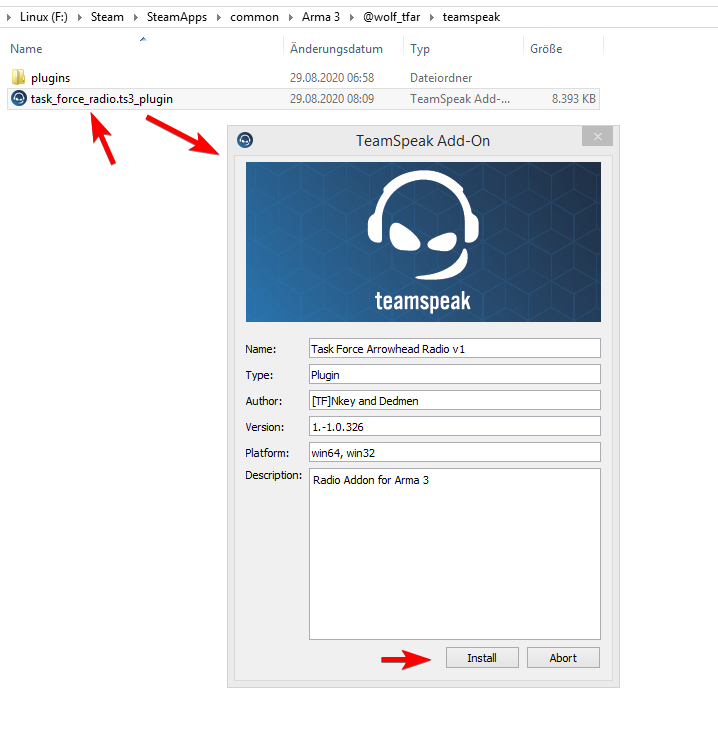Close the TeamSpeak Add-On dialog
Viewport: 718px width, 752px height.
597,138
